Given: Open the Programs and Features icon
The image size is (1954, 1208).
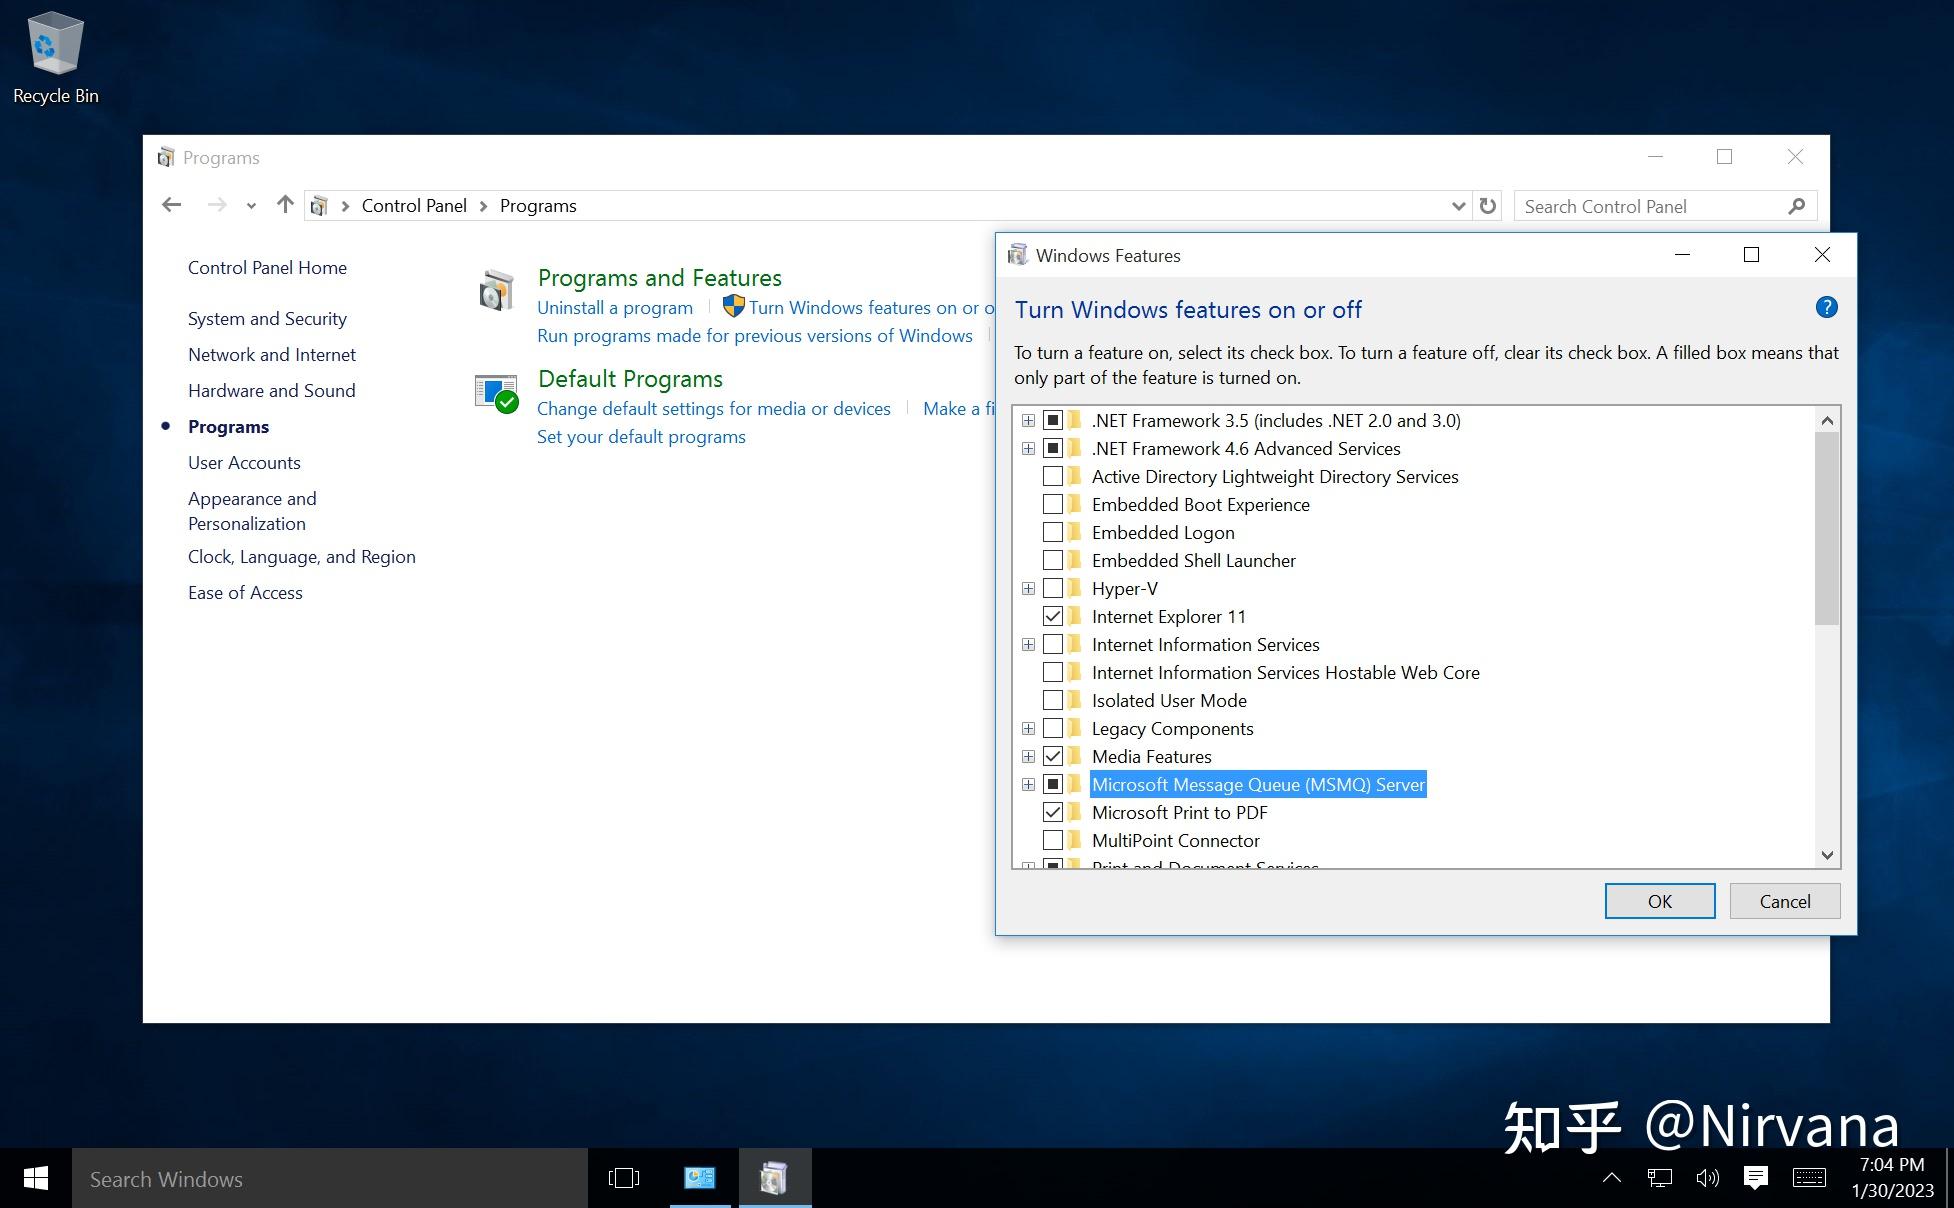Looking at the screenshot, I should (496, 291).
